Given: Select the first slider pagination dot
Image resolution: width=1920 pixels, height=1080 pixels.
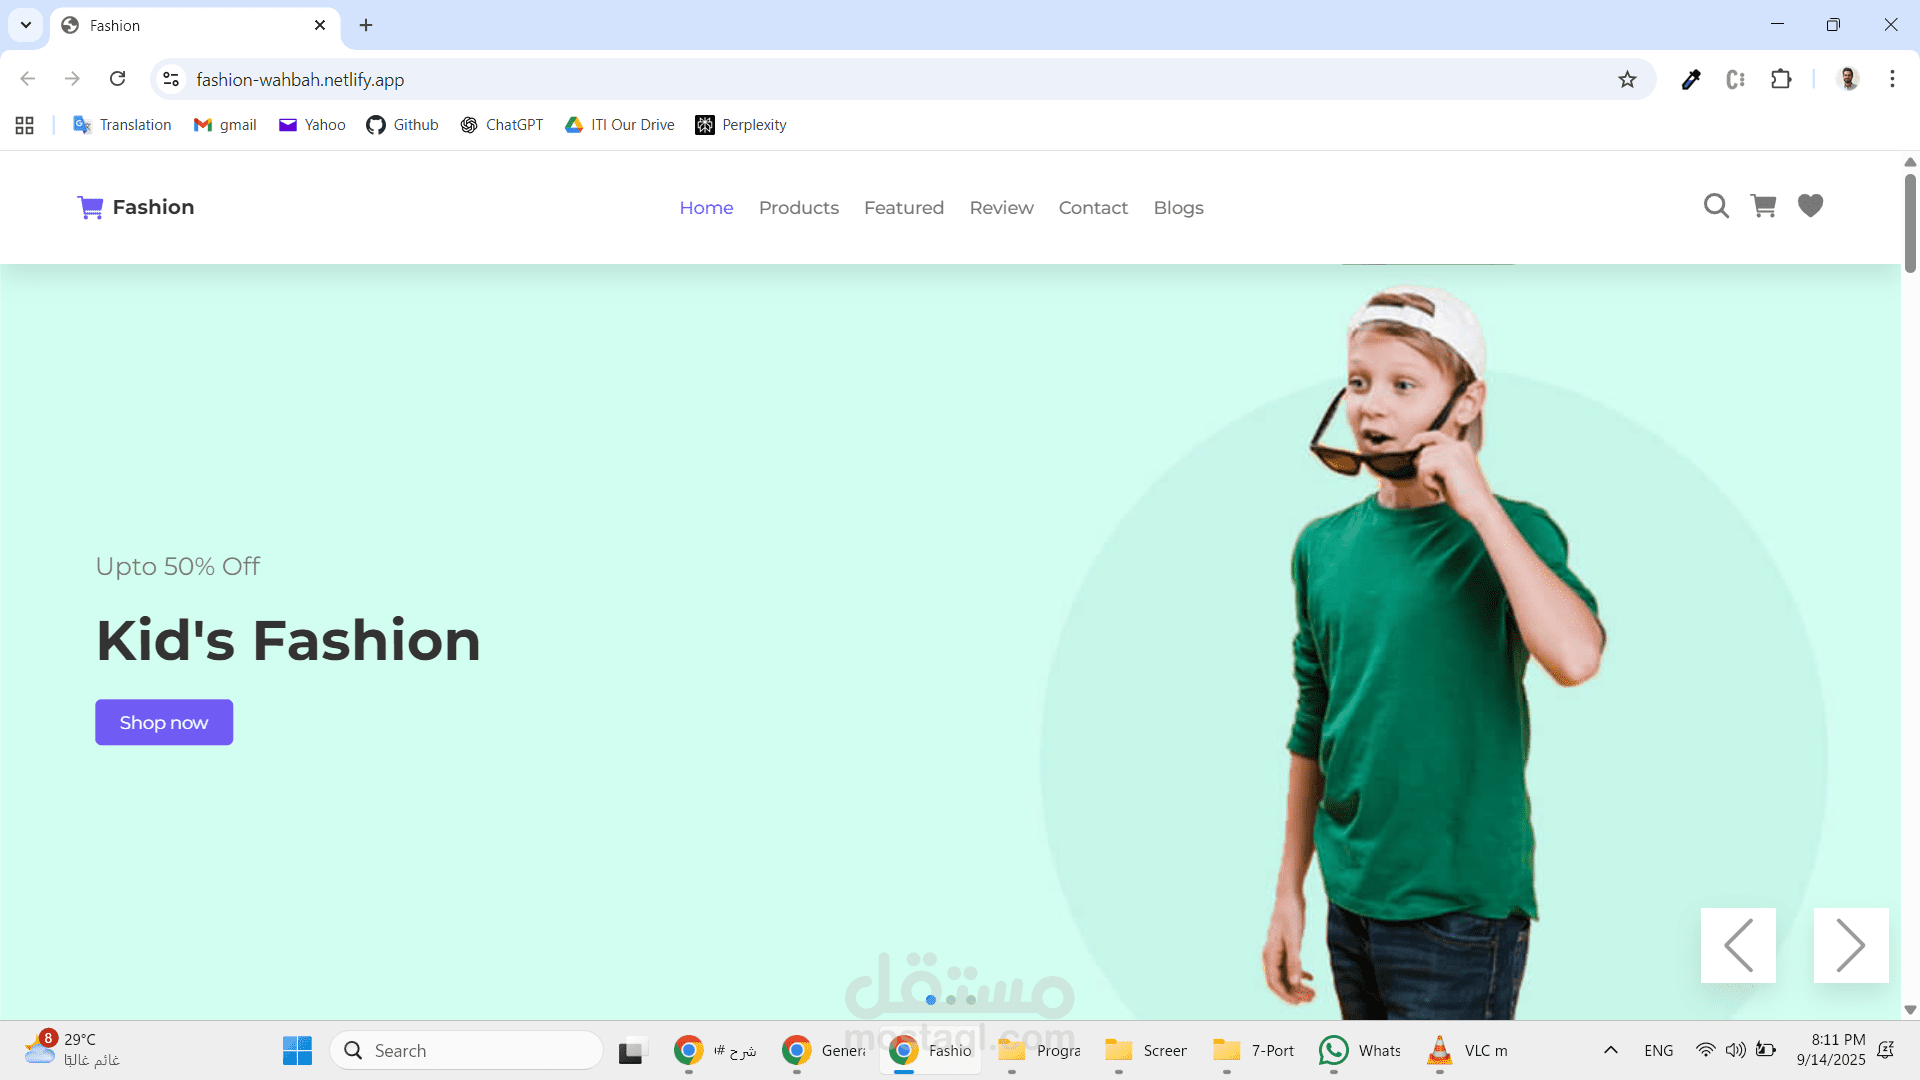Looking at the screenshot, I should point(931,1000).
